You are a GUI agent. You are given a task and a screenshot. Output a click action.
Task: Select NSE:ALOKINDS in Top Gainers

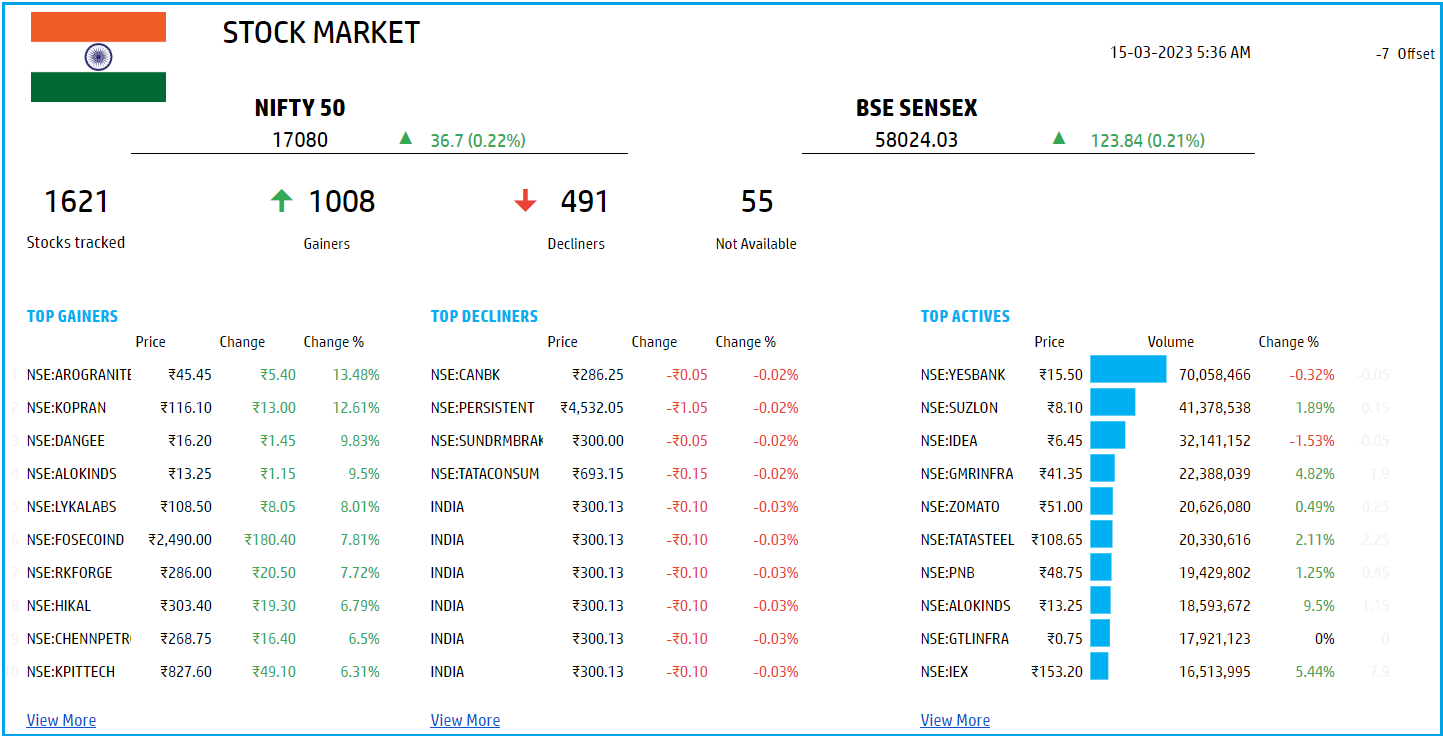(72, 474)
